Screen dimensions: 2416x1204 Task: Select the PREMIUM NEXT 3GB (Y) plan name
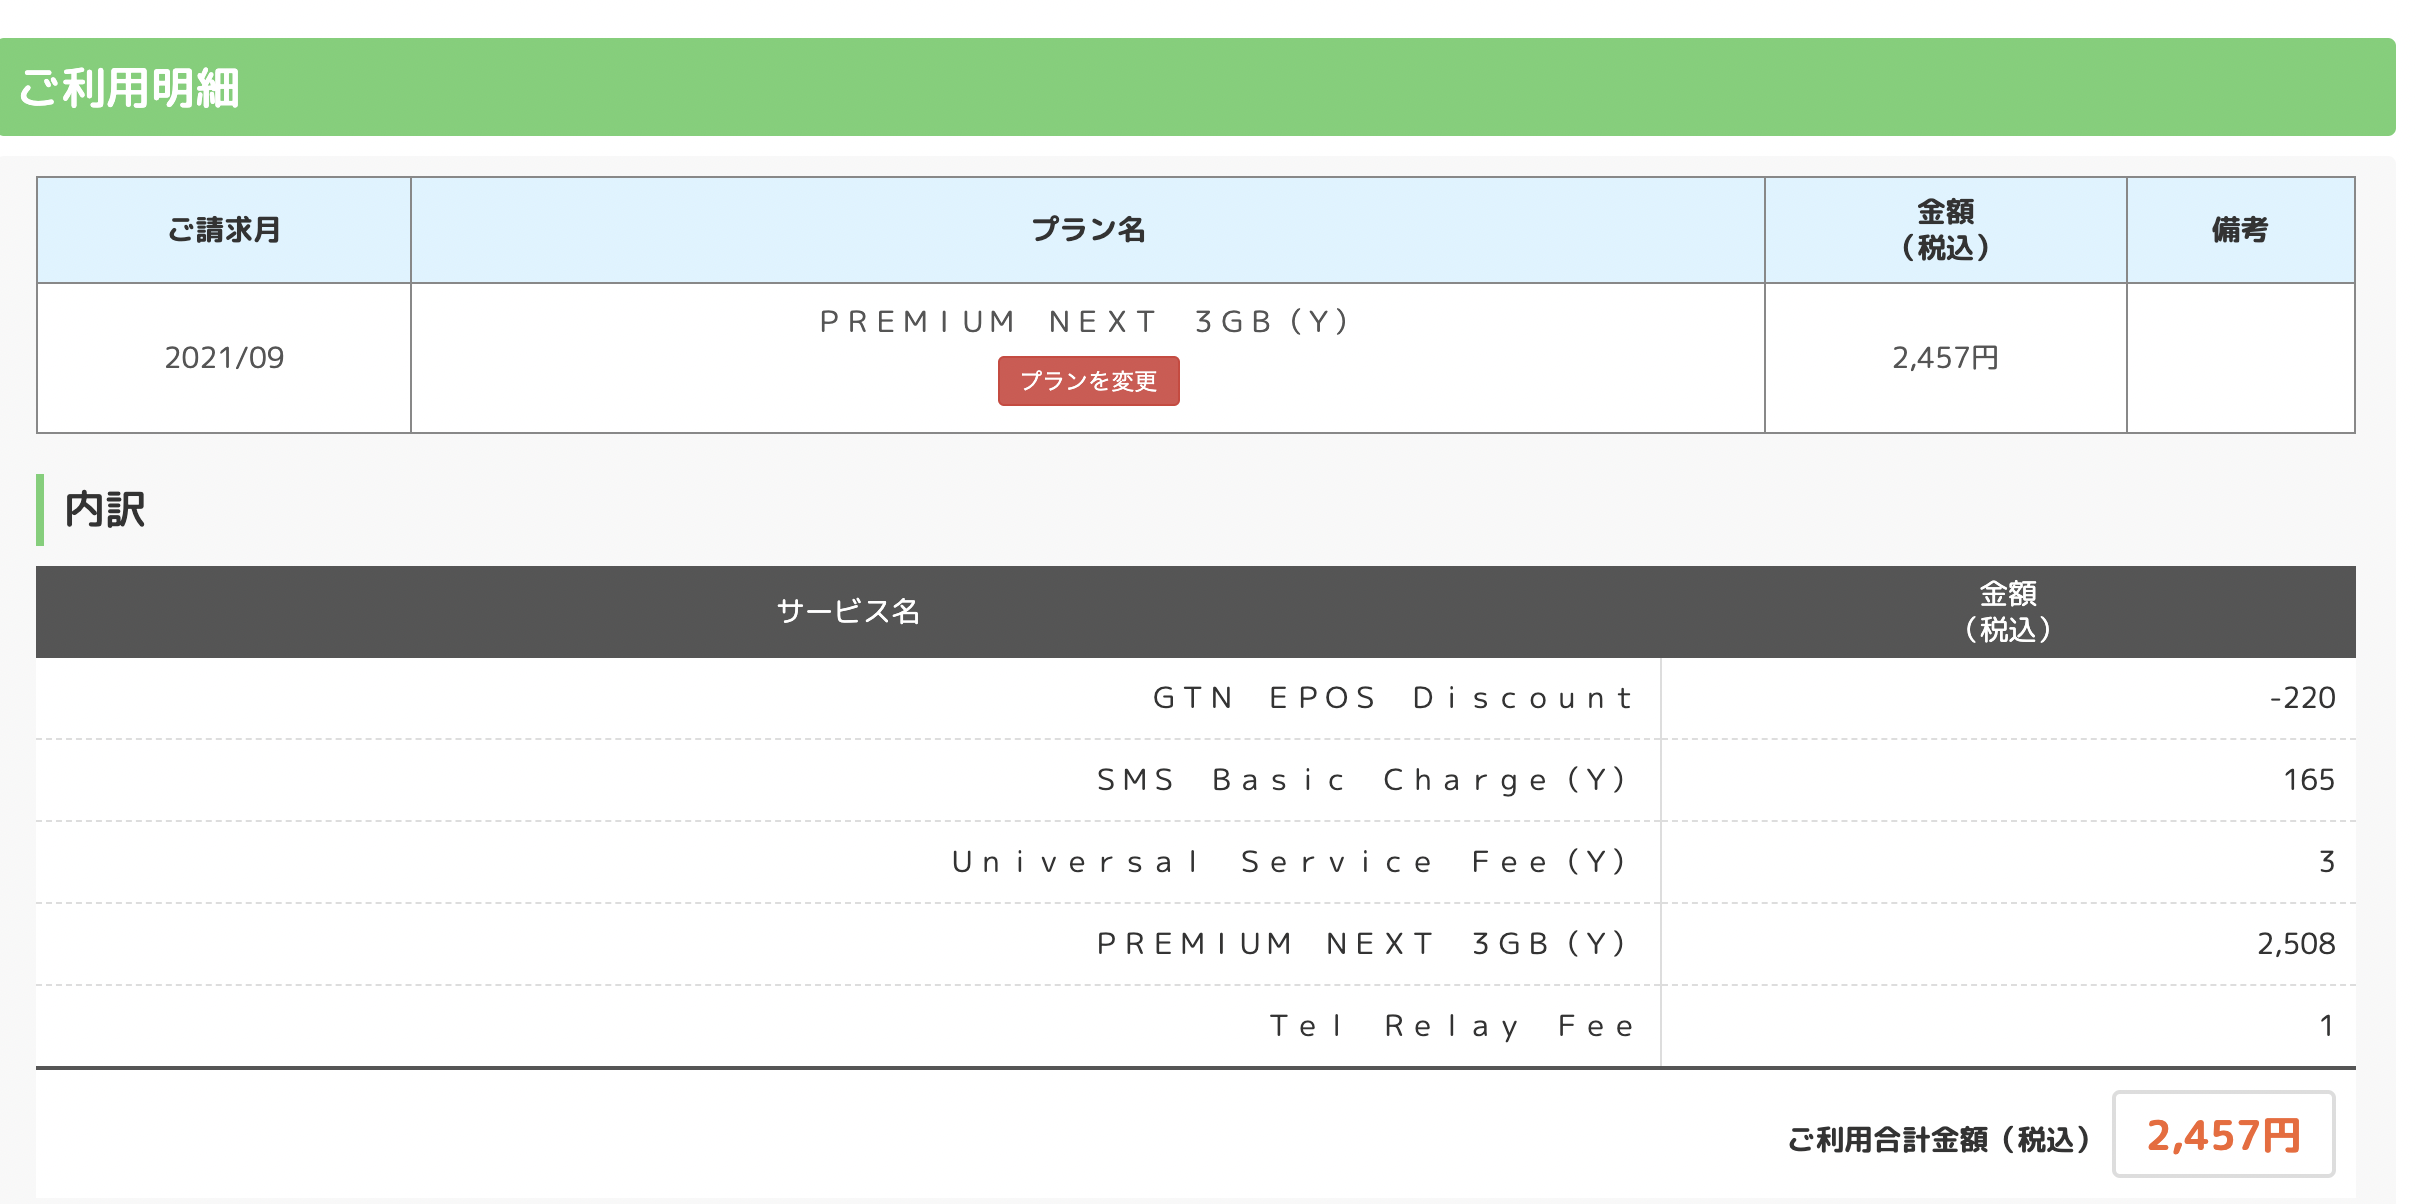(x=1087, y=322)
